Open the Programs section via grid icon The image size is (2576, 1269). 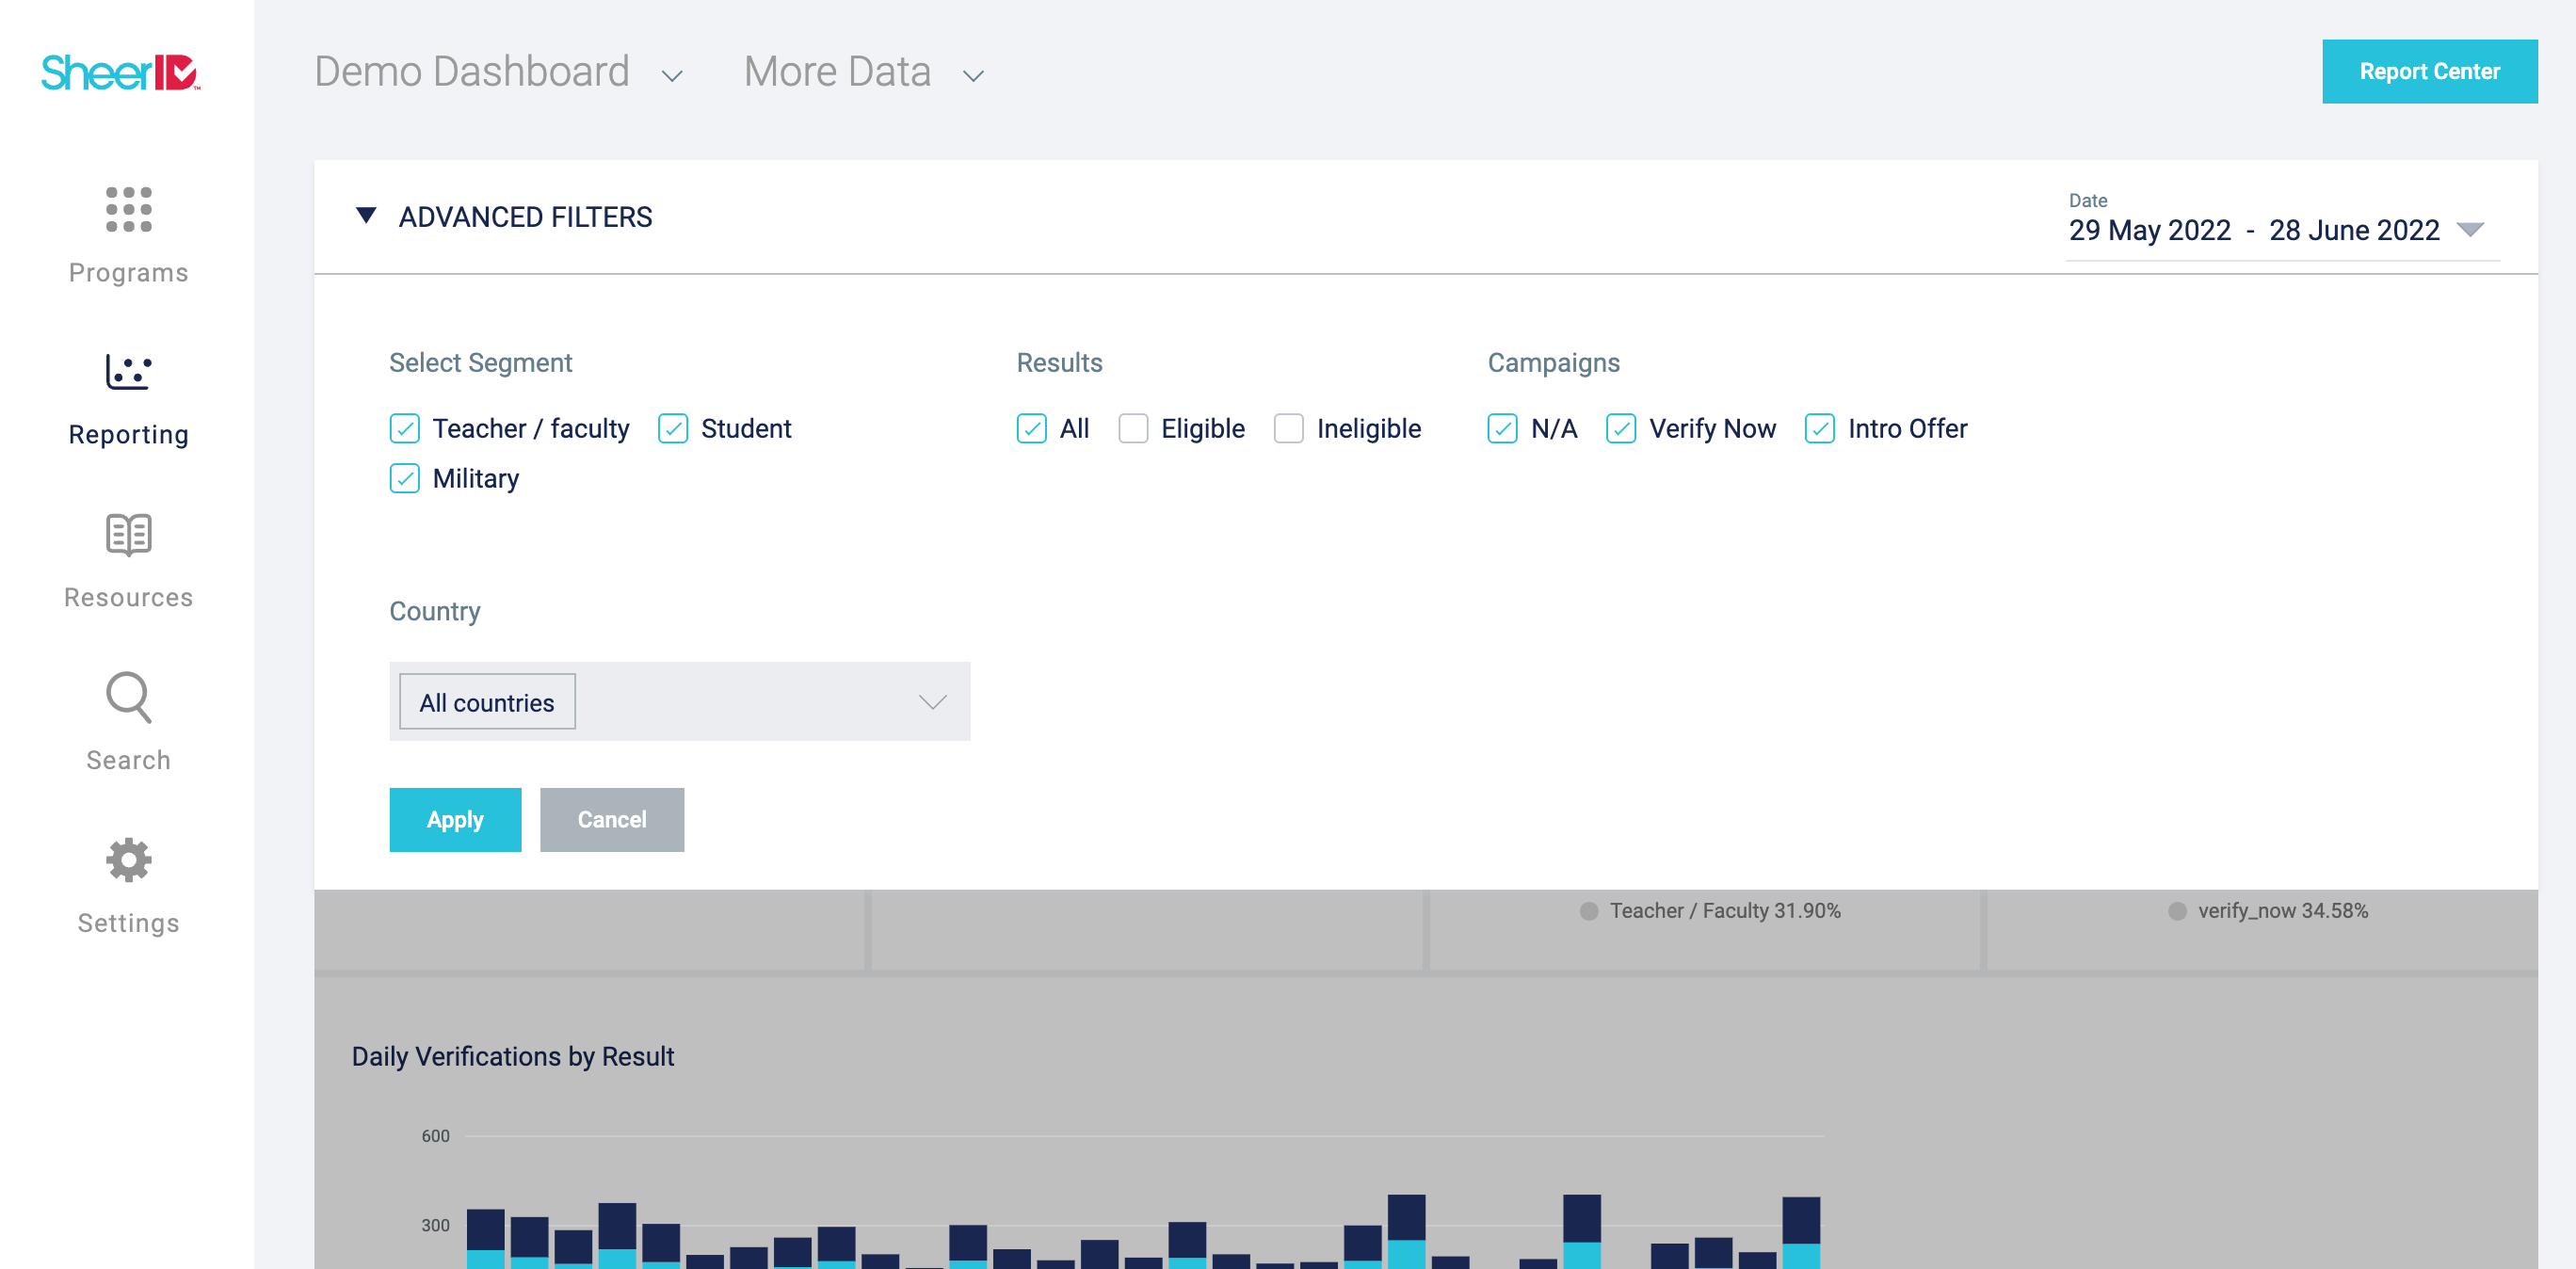(x=128, y=211)
